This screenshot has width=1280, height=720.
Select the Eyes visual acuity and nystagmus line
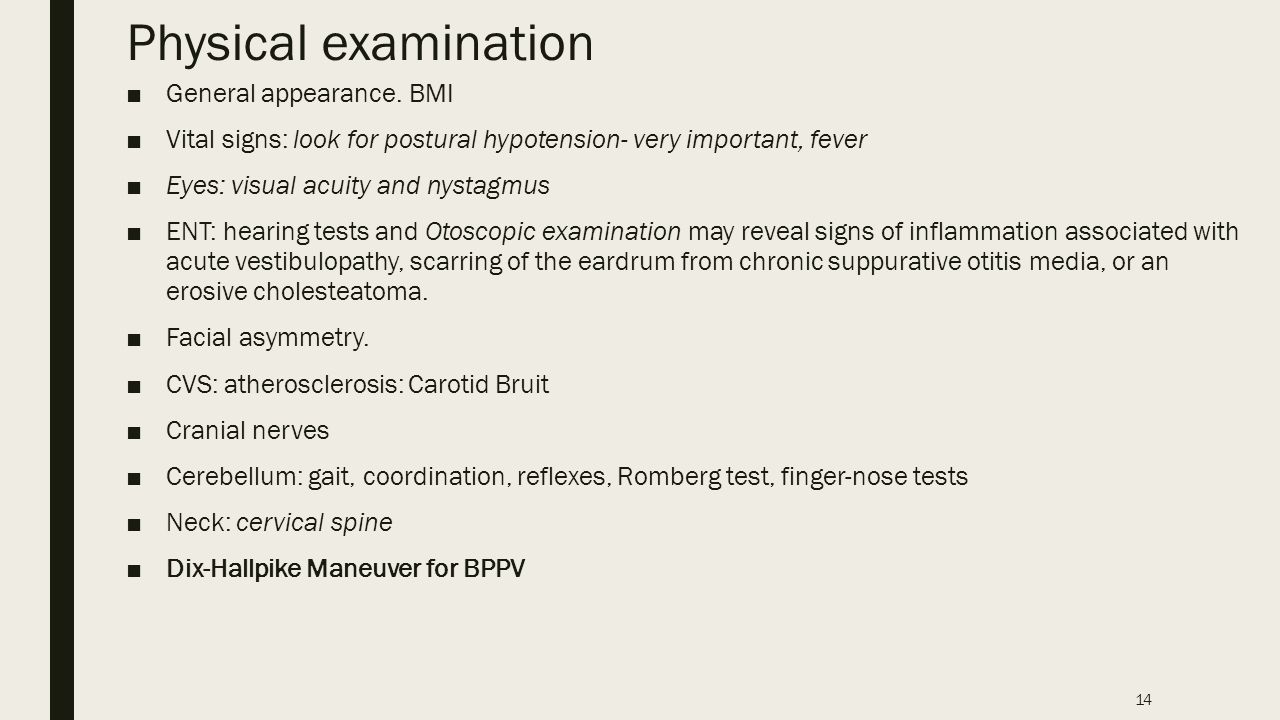tap(358, 186)
